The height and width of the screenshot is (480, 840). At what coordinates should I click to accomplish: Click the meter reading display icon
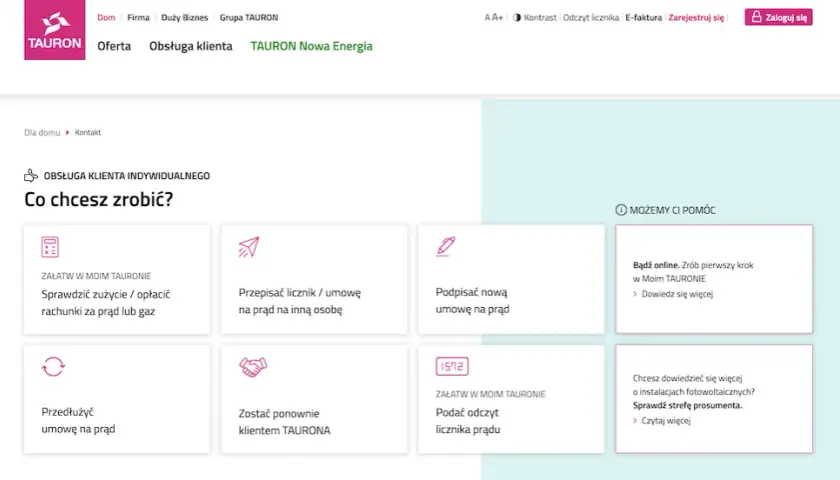tap(452, 366)
